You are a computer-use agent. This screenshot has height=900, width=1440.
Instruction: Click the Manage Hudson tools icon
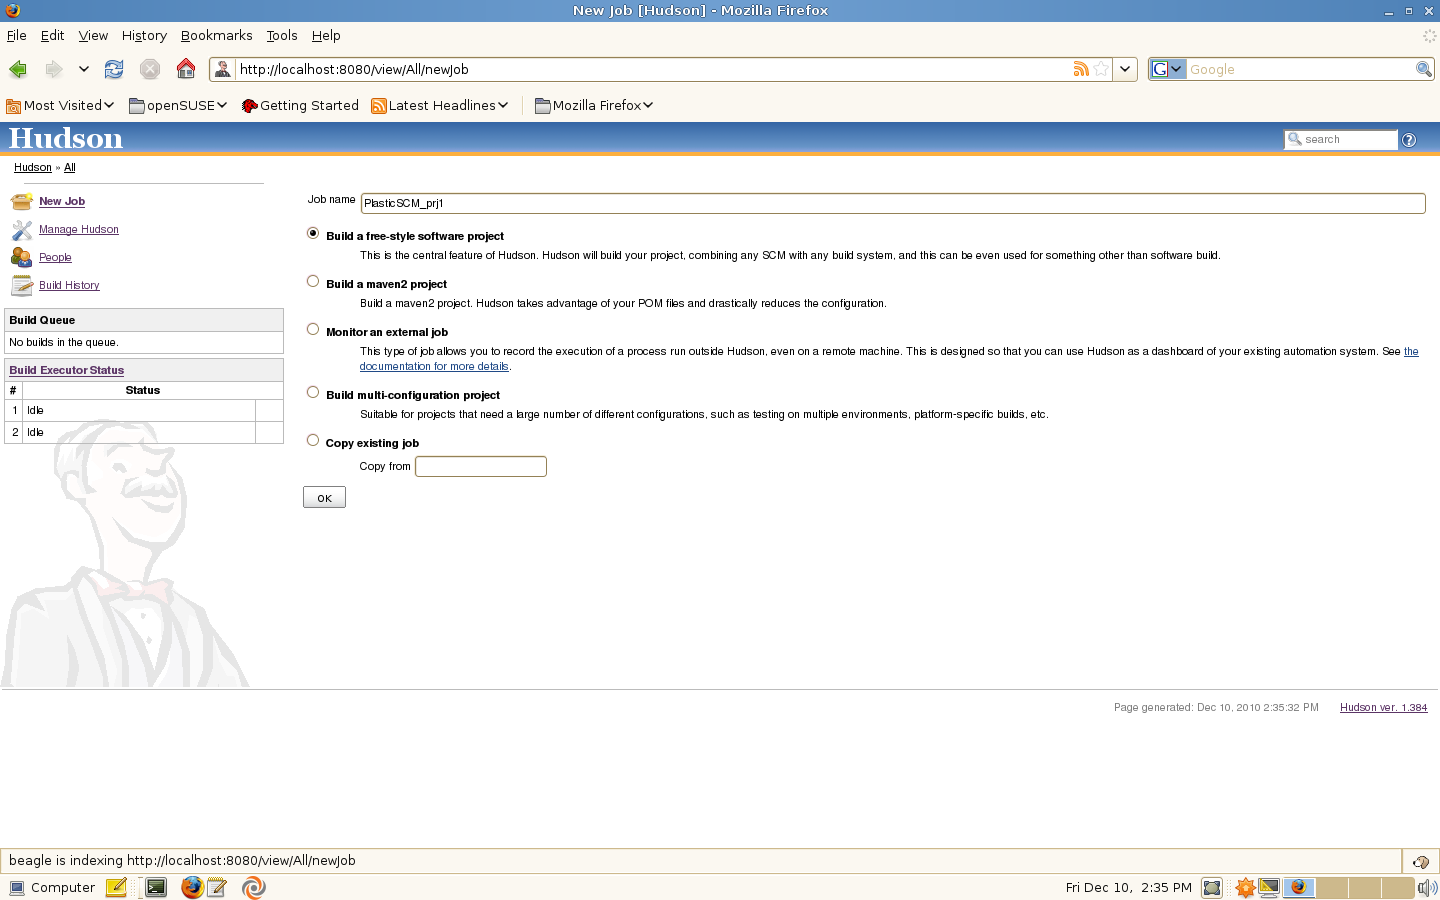click(x=22, y=230)
